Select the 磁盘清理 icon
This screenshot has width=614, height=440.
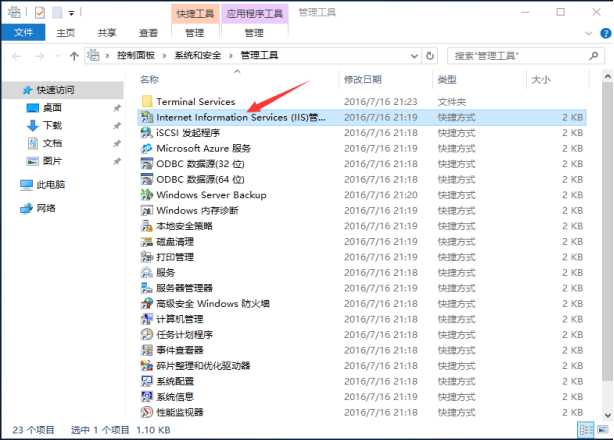(x=147, y=242)
